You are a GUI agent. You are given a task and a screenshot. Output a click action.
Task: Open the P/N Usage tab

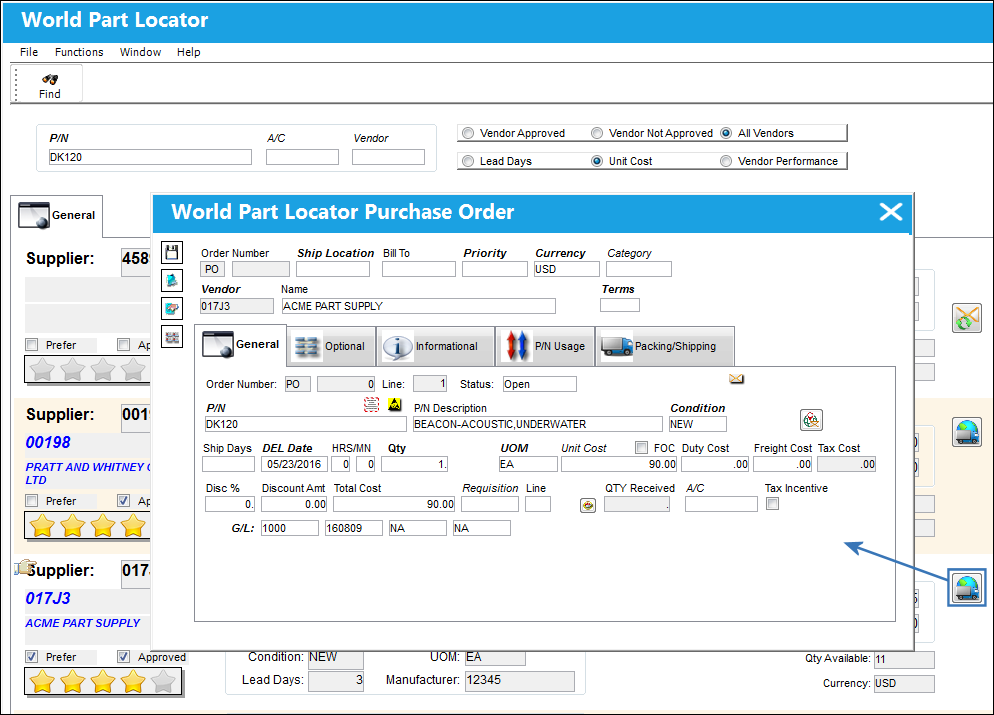pyautogui.click(x=545, y=346)
